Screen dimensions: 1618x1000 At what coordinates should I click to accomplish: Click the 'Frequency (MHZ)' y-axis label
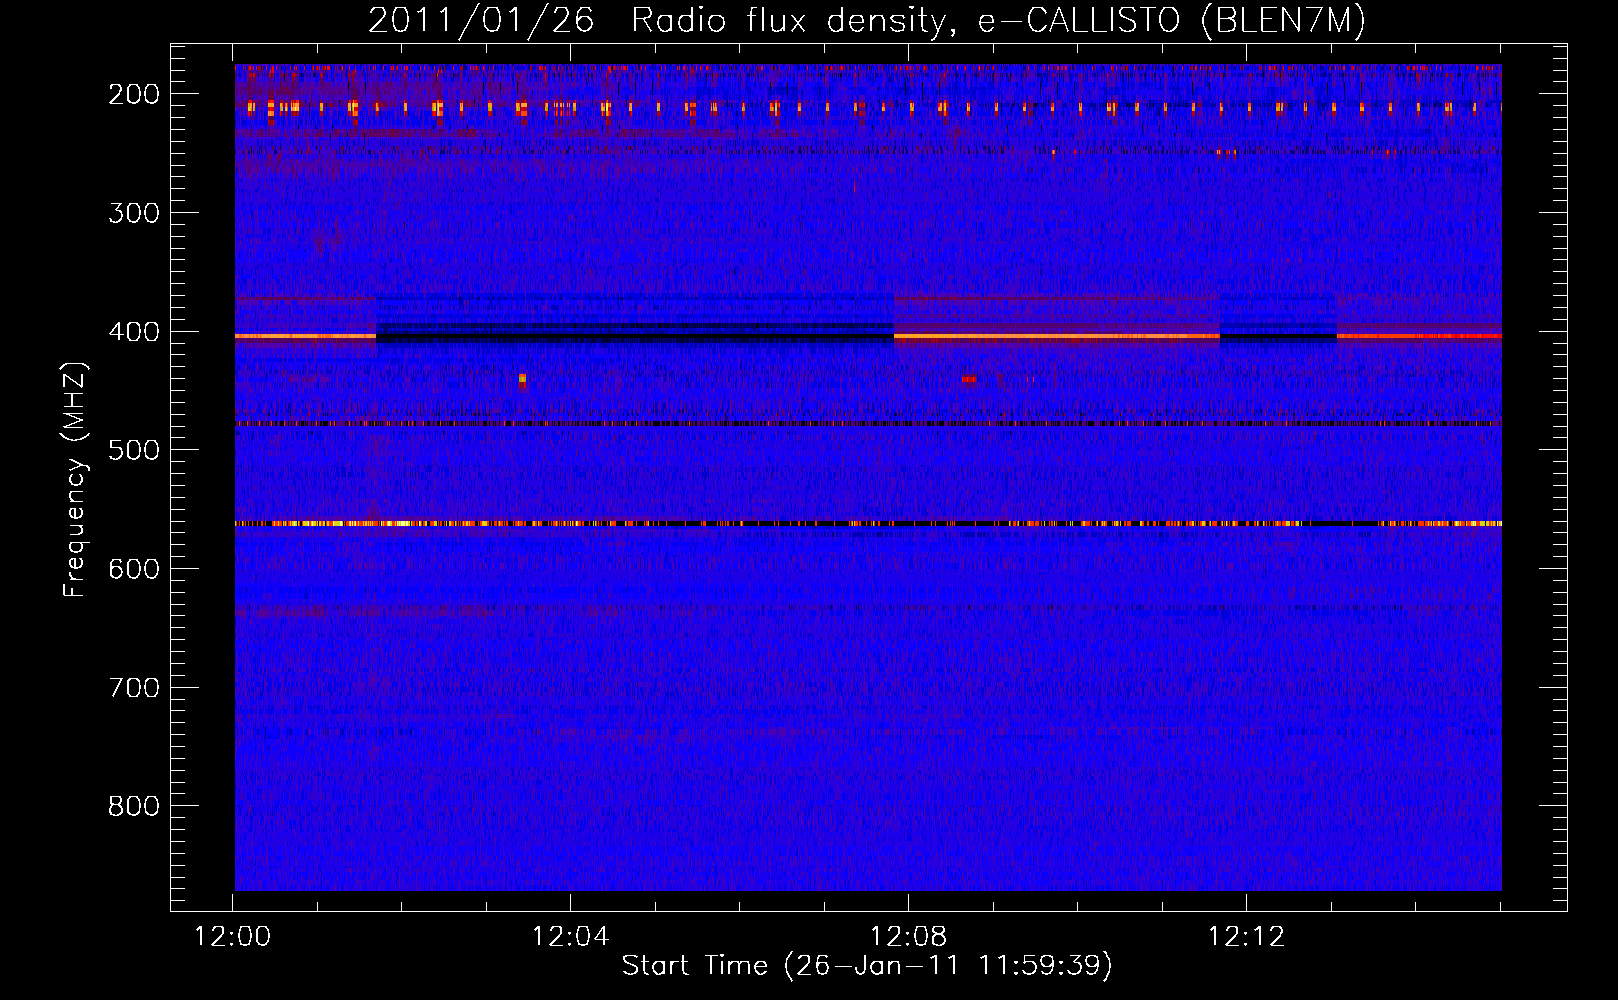(76, 480)
